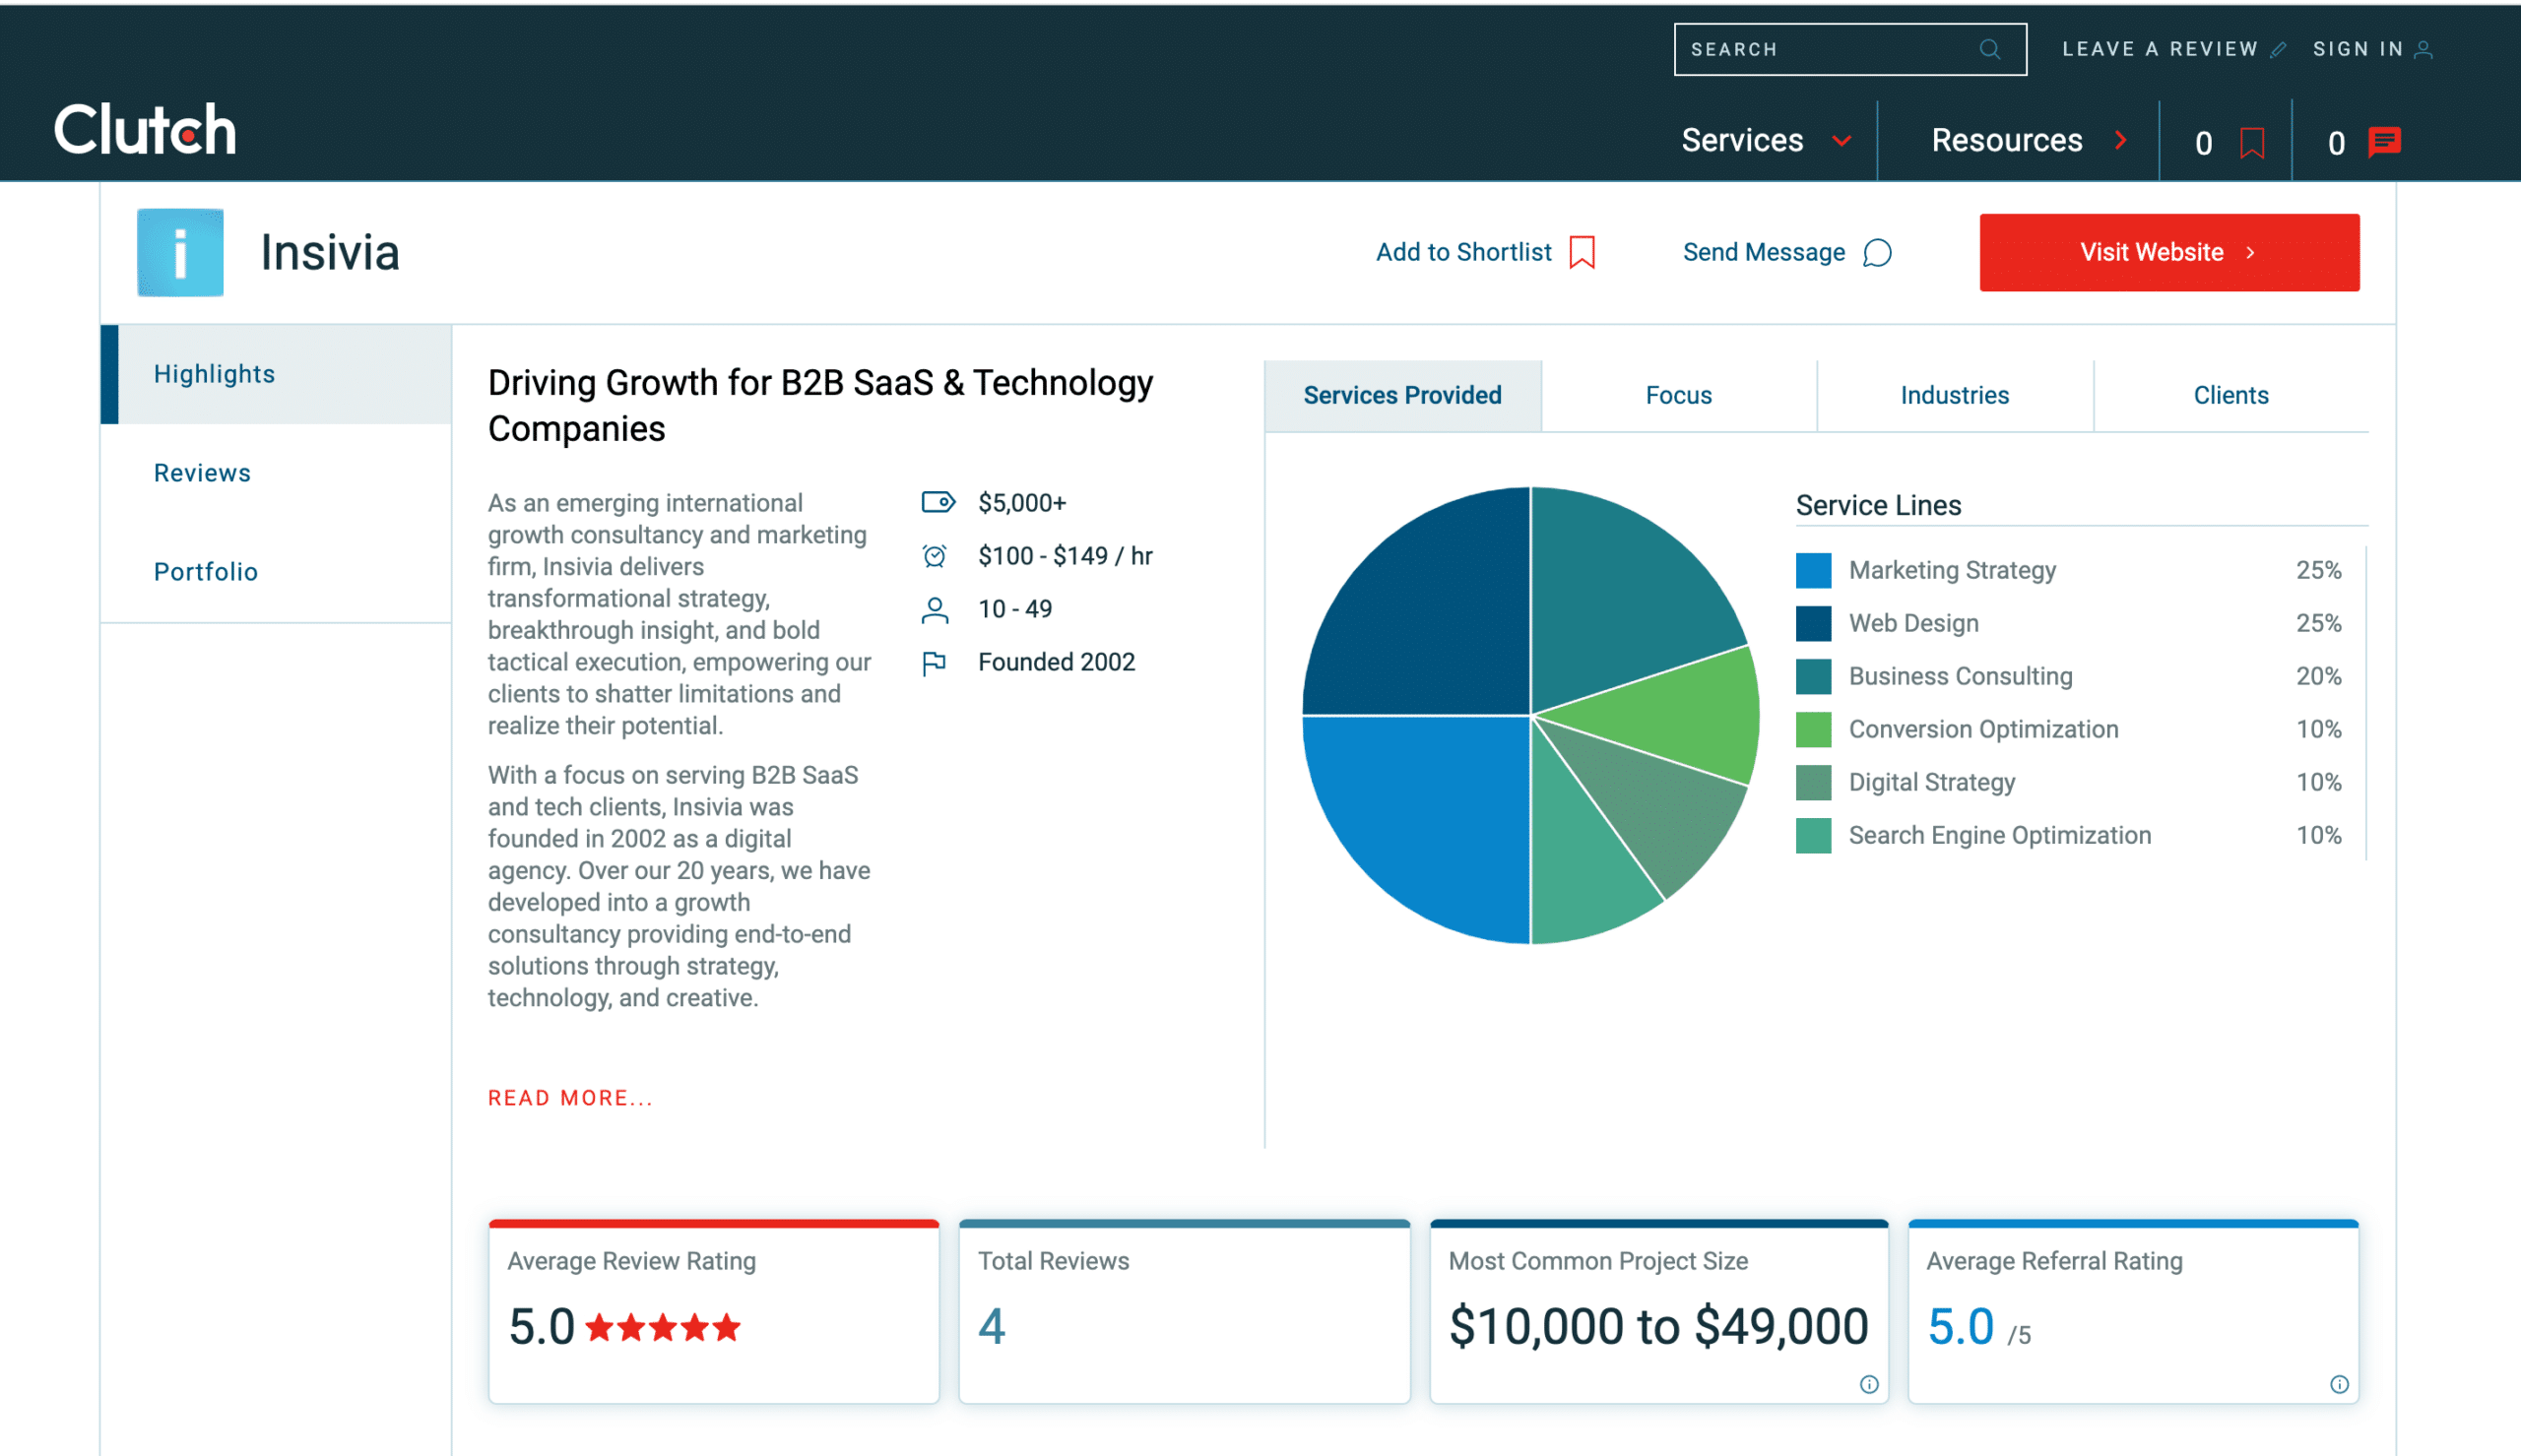Click the Insivia company logo icon

pyautogui.click(x=180, y=251)
